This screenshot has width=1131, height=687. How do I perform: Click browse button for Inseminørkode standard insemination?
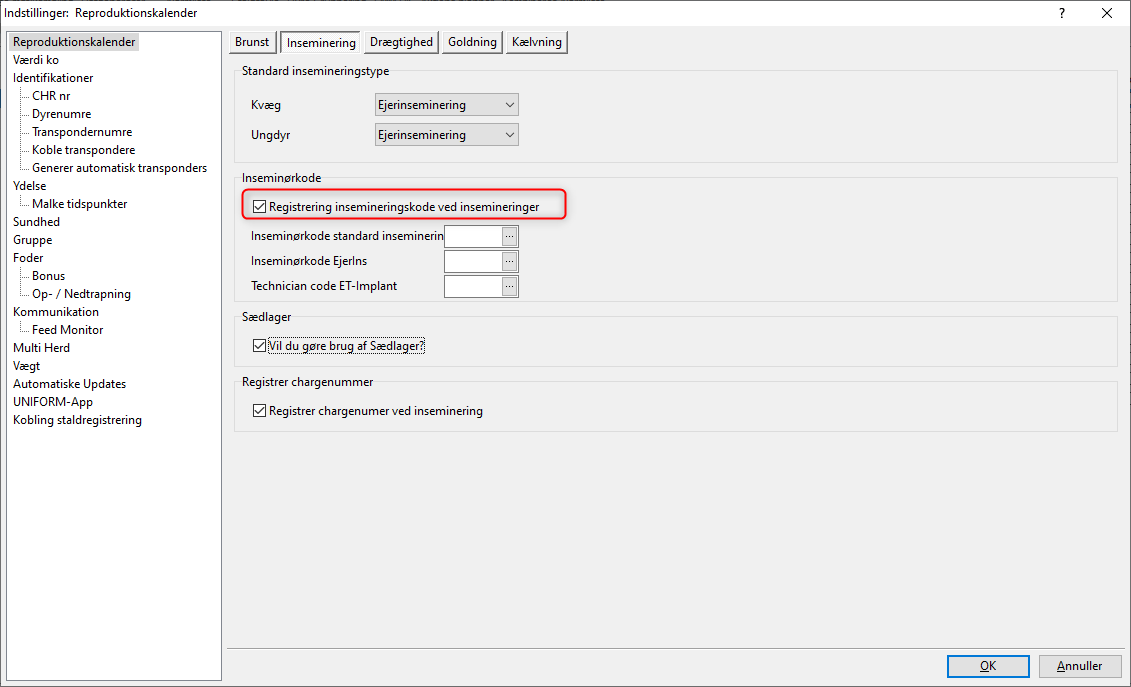(x=510, y=236)
